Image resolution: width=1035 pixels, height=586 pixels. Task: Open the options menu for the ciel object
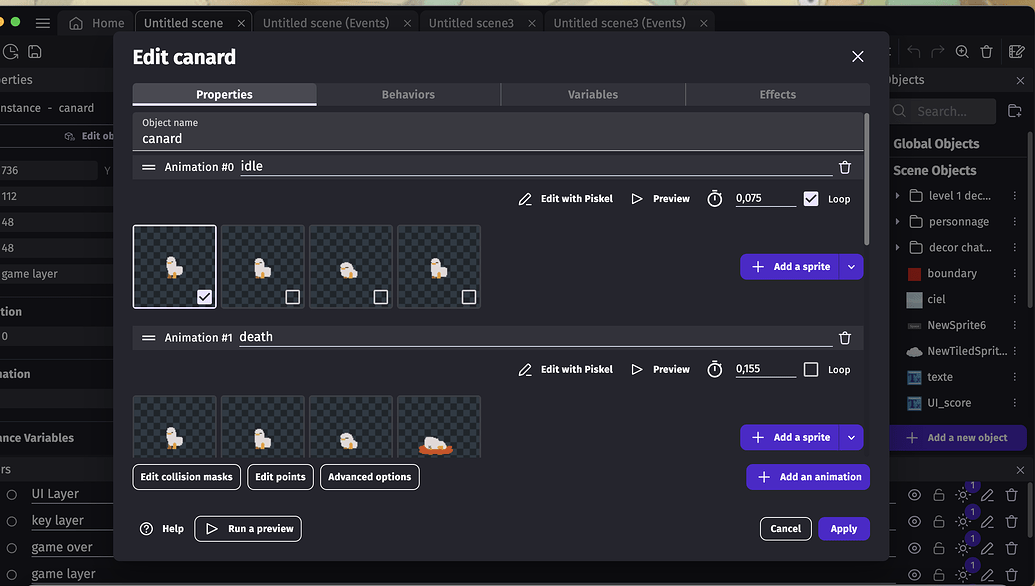click(x=1015, y=299)
